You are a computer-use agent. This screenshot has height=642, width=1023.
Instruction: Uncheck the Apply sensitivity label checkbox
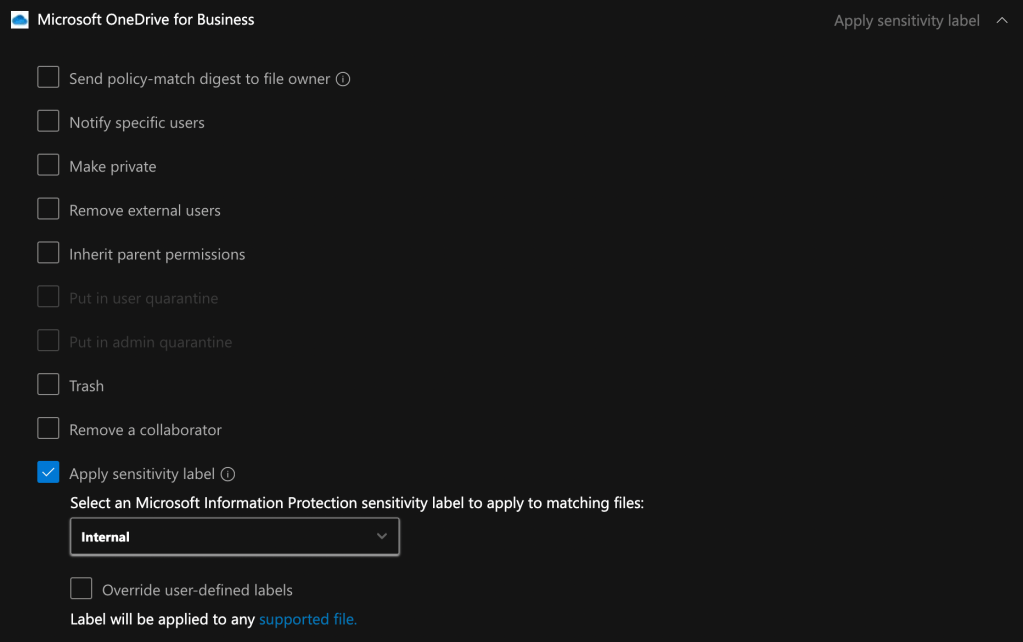pos(48,473)
